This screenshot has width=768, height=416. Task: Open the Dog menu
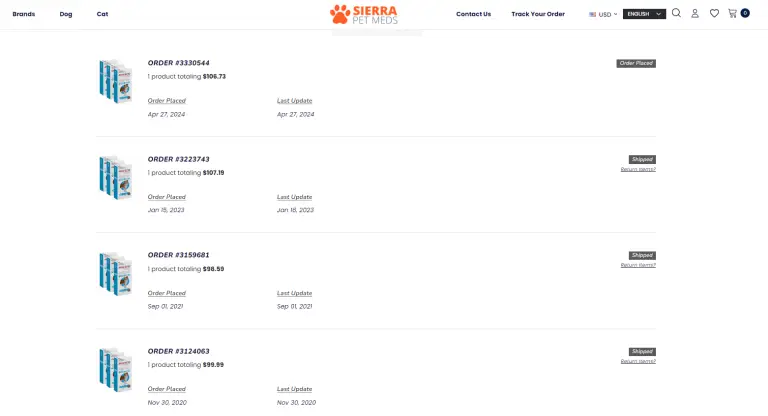tap(66, 14)
